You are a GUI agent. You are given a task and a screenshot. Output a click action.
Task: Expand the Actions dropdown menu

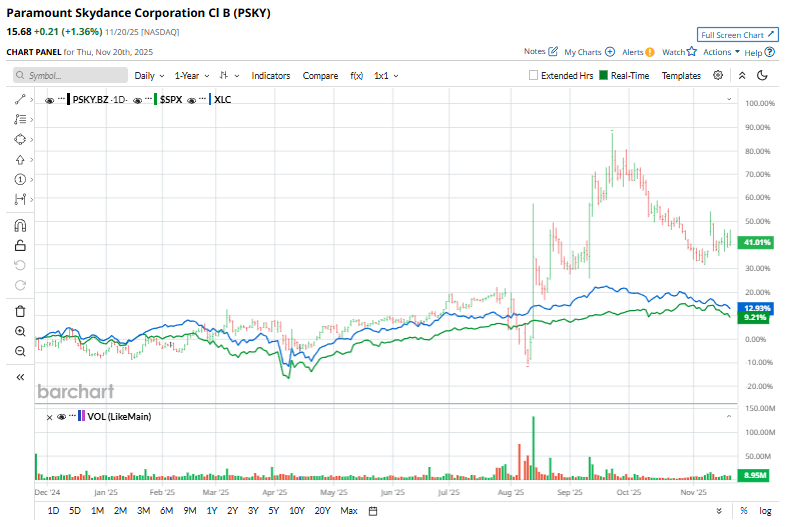click(721, 52)
